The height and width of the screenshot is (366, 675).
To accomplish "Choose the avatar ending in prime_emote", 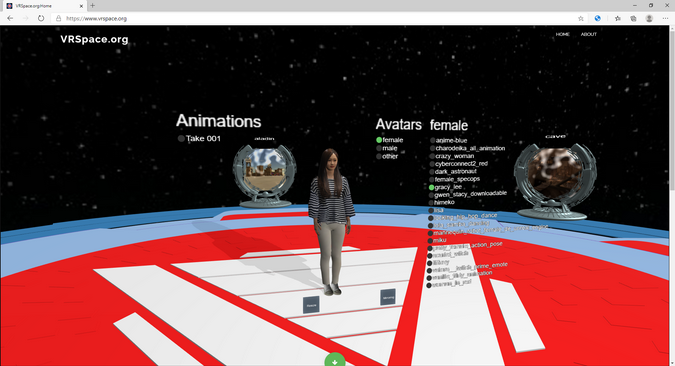I will [467, 268].
